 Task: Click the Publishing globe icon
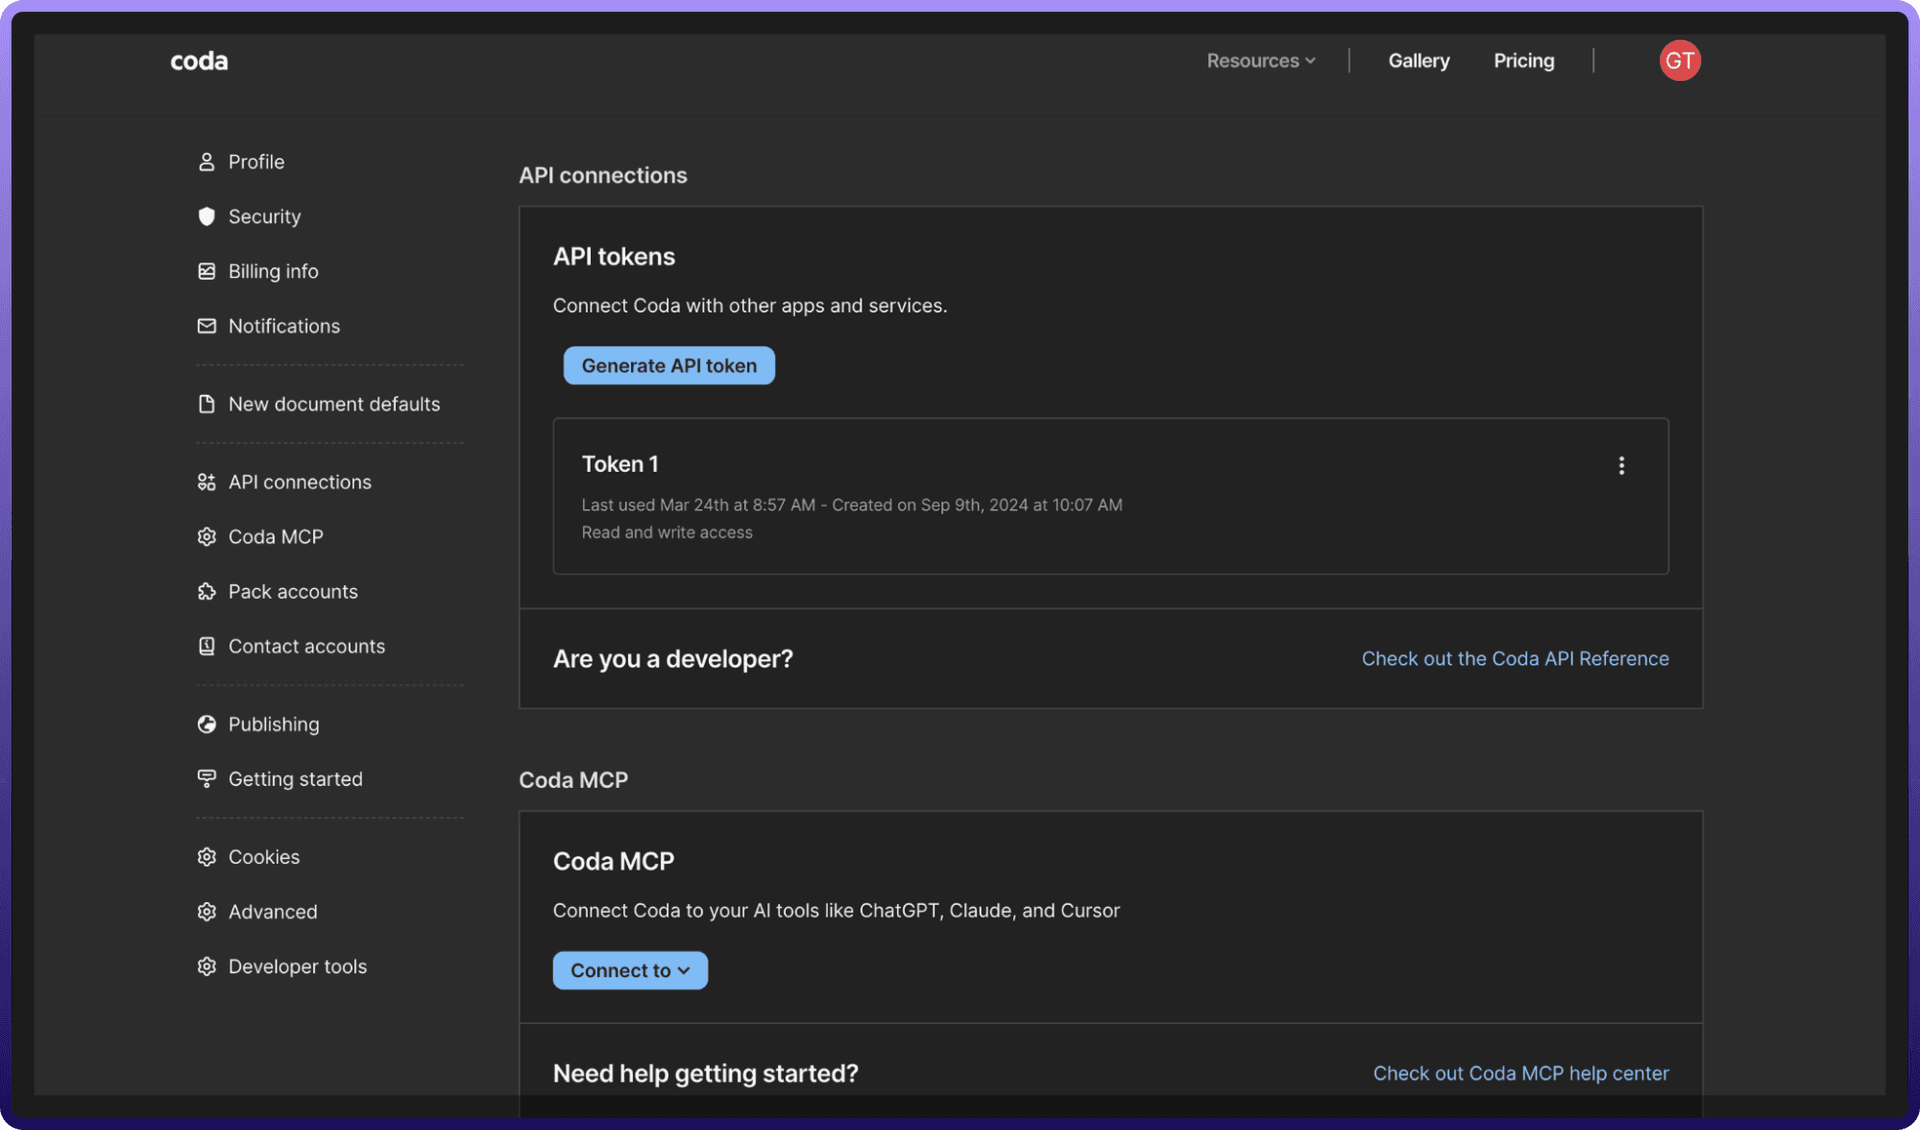click(x=206, y=725)
